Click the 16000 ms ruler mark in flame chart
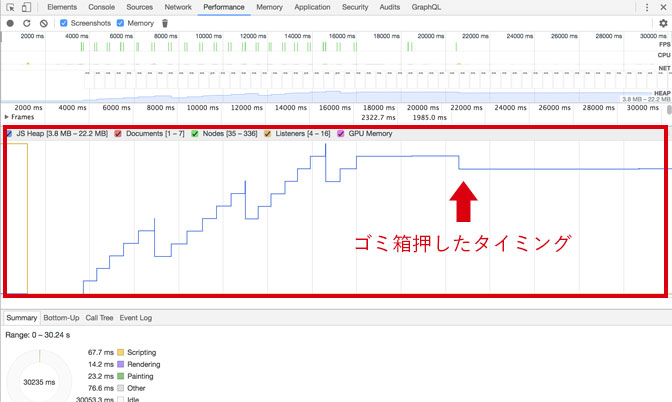Viewport: 672px width, 402px height. (x=335, y=108)
